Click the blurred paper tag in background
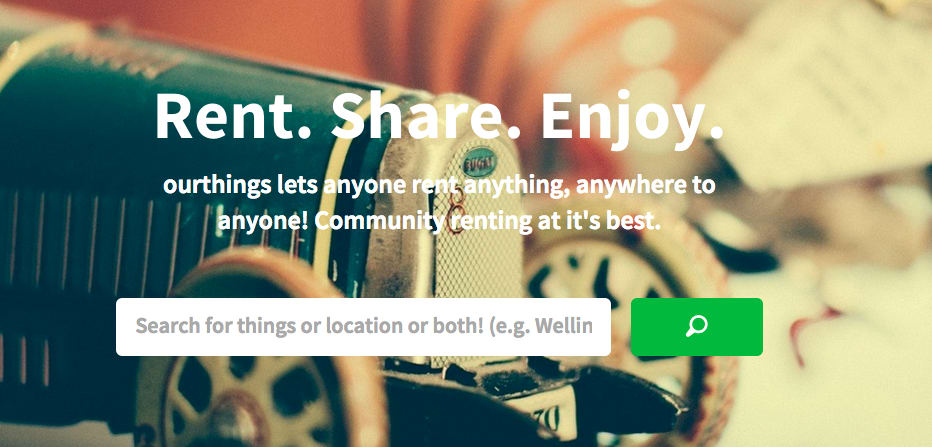This screenshot has height=447, width=932. [814, 89]
